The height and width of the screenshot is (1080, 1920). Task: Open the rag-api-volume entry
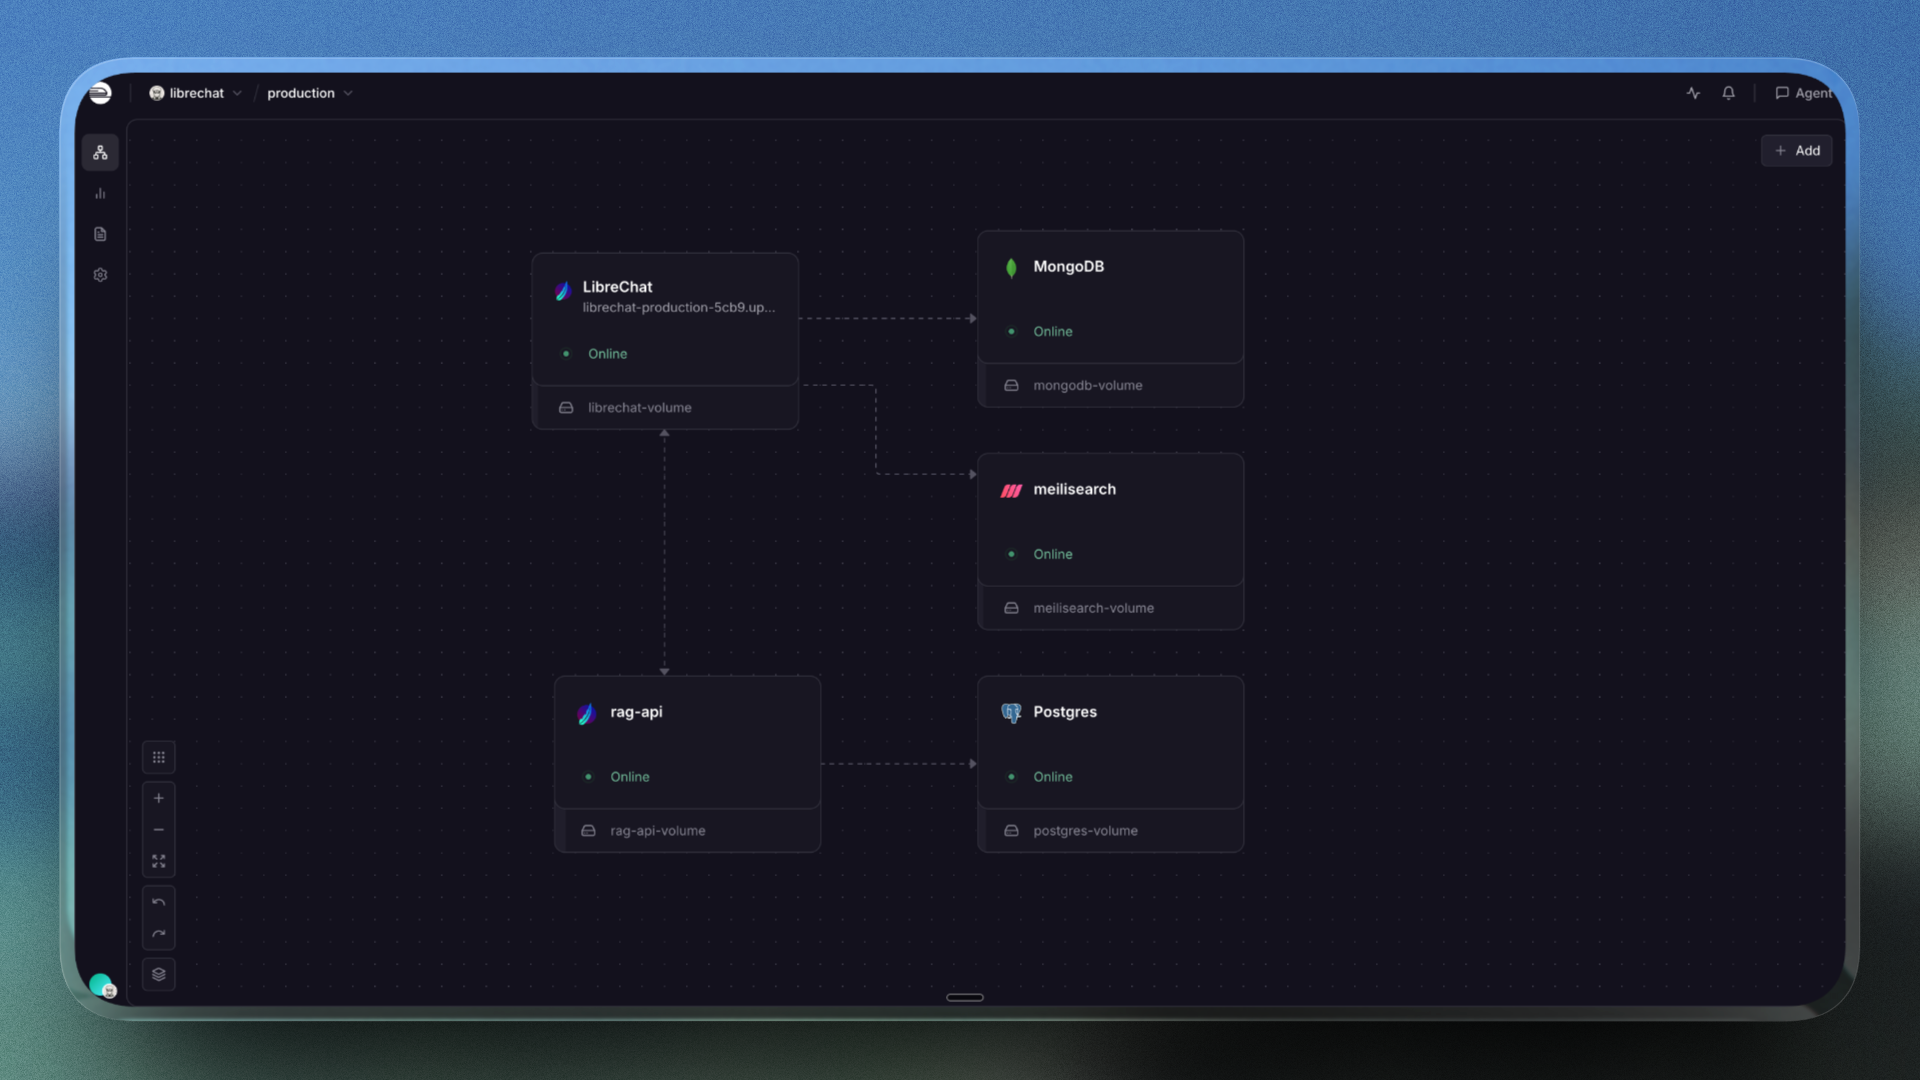tap(687, 831)
